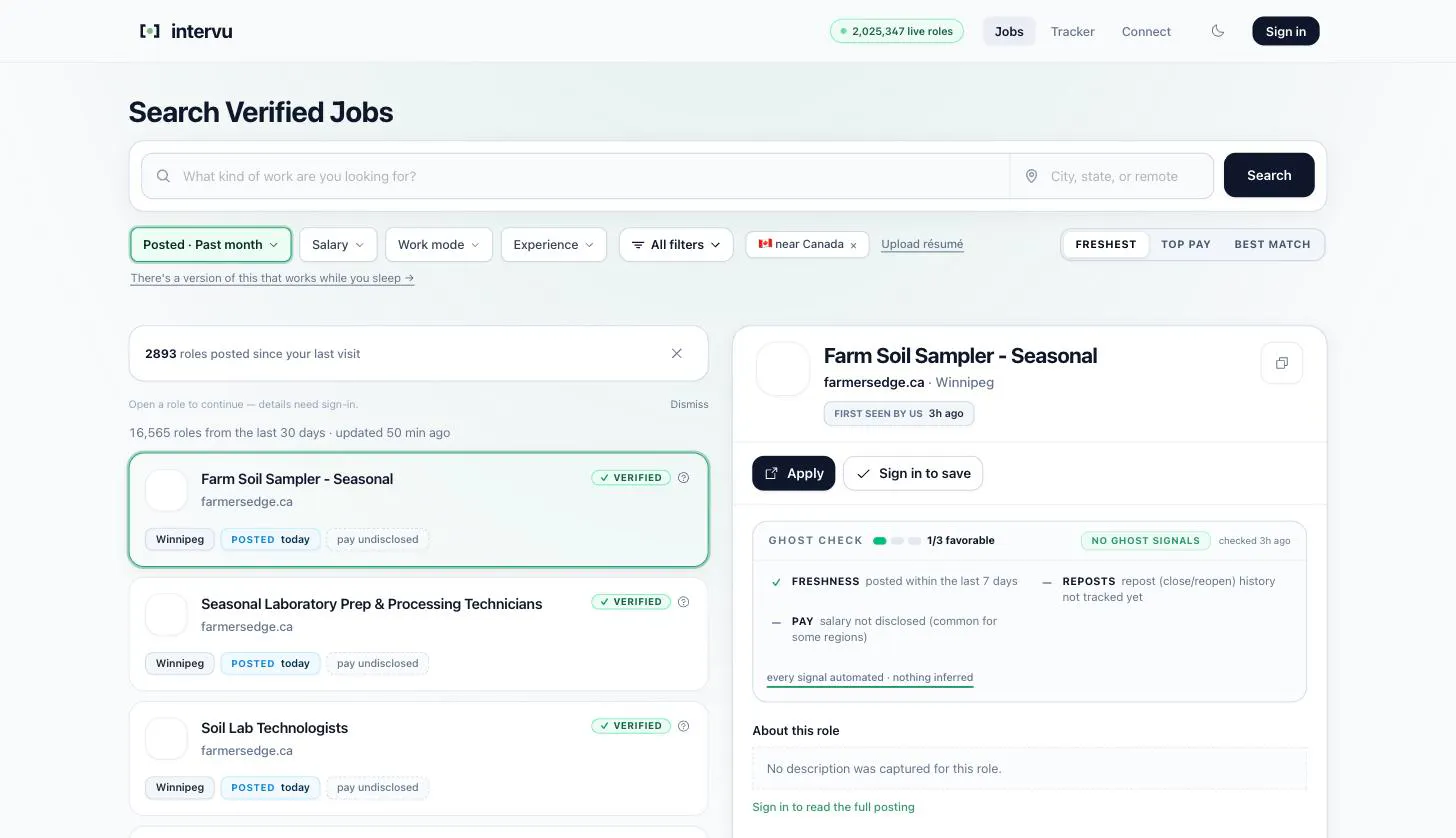This screenshot has height=838, width=1456.
Task: Open verified info icon for Seasonal Laboratory Prep
Action: coord(684,602)
